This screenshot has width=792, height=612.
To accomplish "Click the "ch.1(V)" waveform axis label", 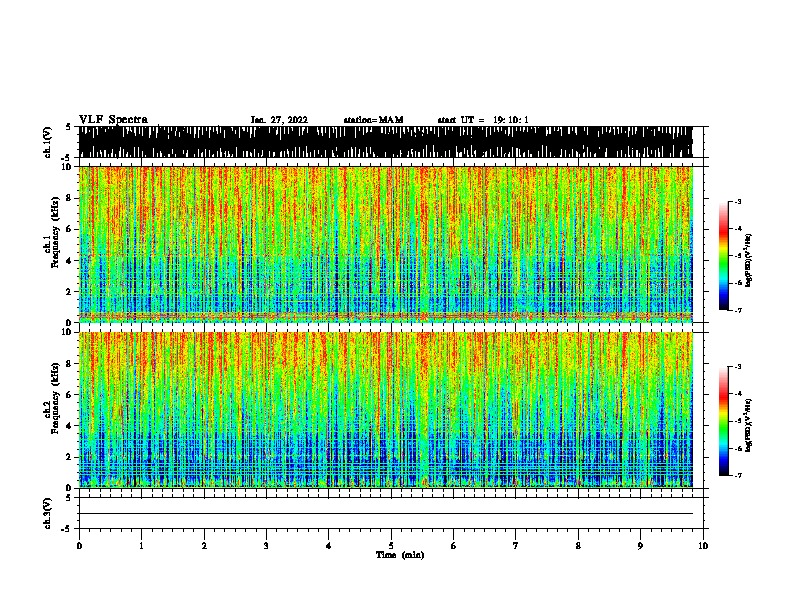I will coord(47,142).
